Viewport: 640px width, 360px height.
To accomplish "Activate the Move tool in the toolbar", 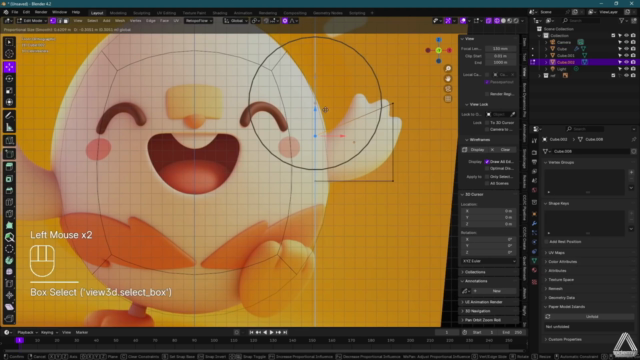I will [9, 67].
